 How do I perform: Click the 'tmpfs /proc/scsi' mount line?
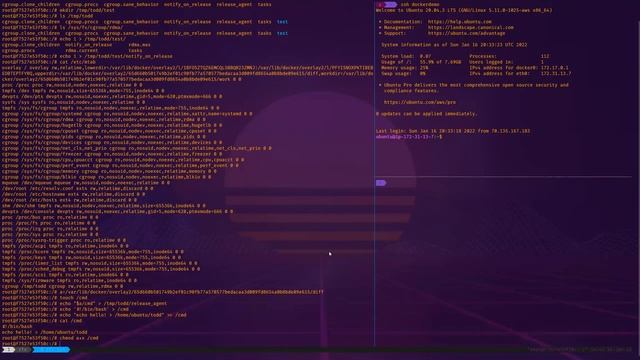coord(65,275)
